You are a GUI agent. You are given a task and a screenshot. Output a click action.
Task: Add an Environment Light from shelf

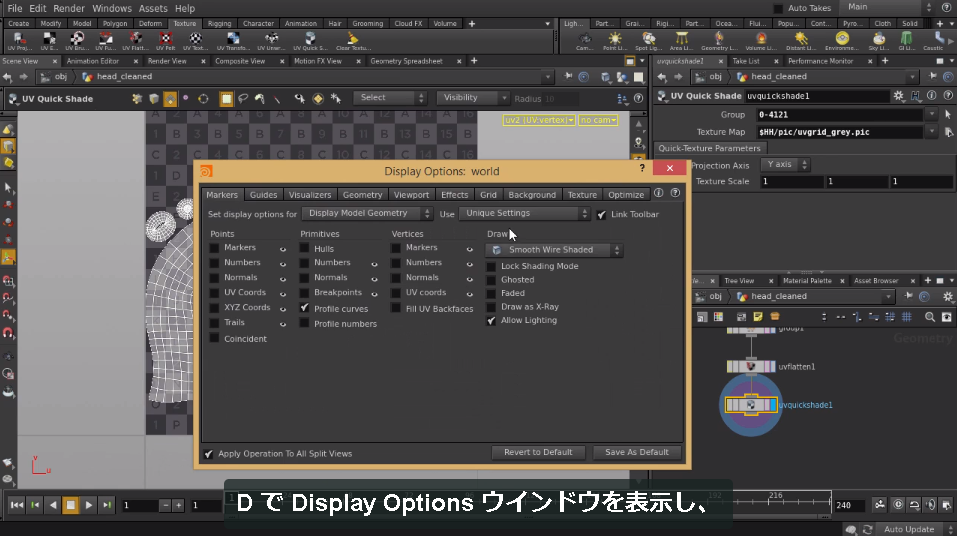click(842, 42)
